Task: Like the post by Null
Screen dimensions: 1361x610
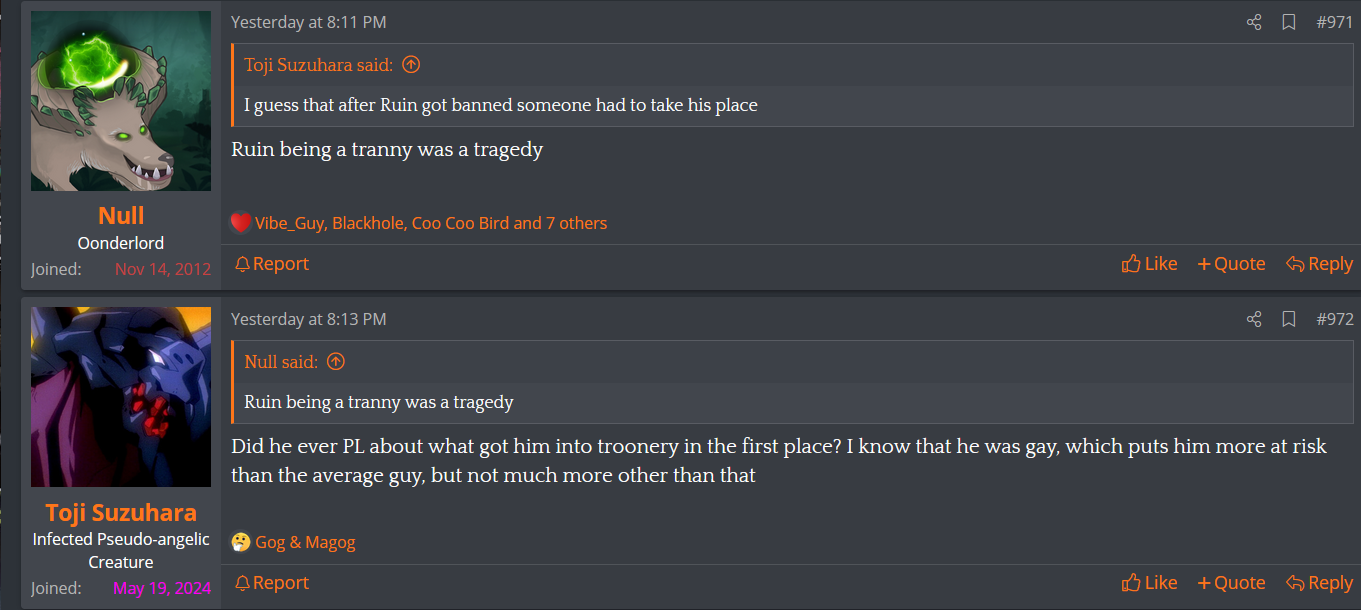Action: pos(1149,264)
